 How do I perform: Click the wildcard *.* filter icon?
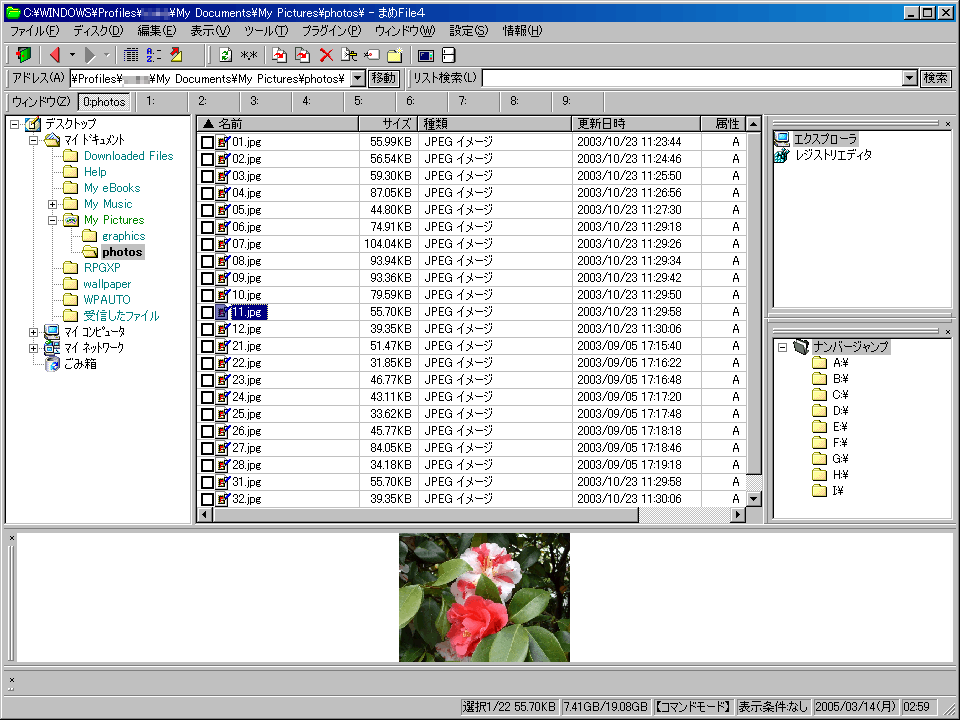tap(249, 55)
